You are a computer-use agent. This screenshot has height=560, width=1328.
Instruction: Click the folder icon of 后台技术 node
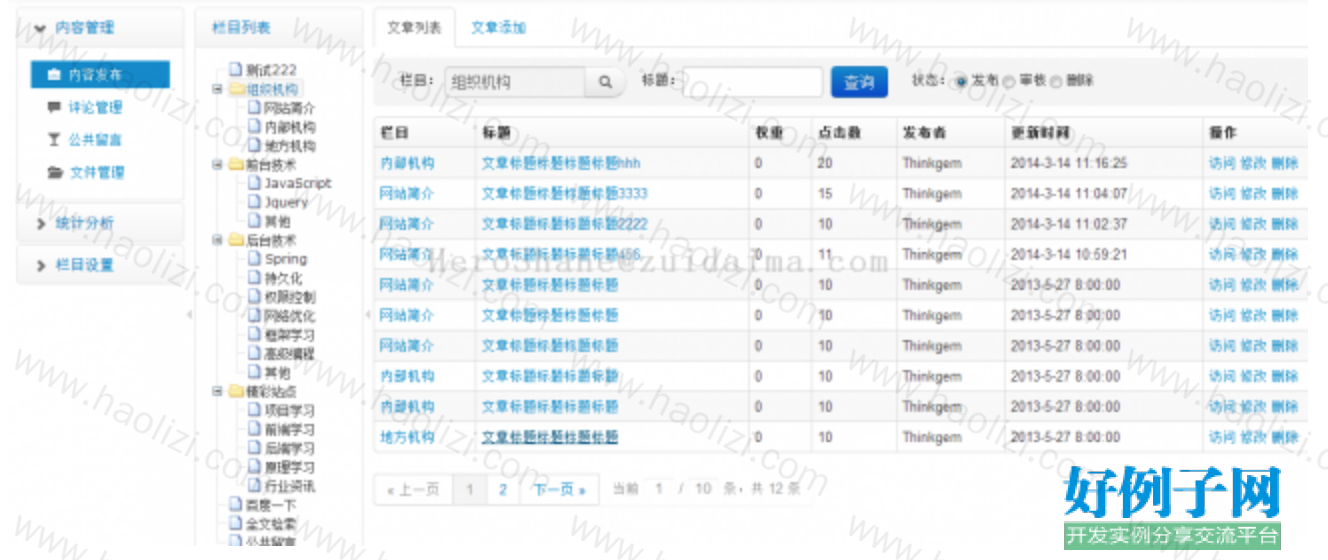[x=236, y=240]
